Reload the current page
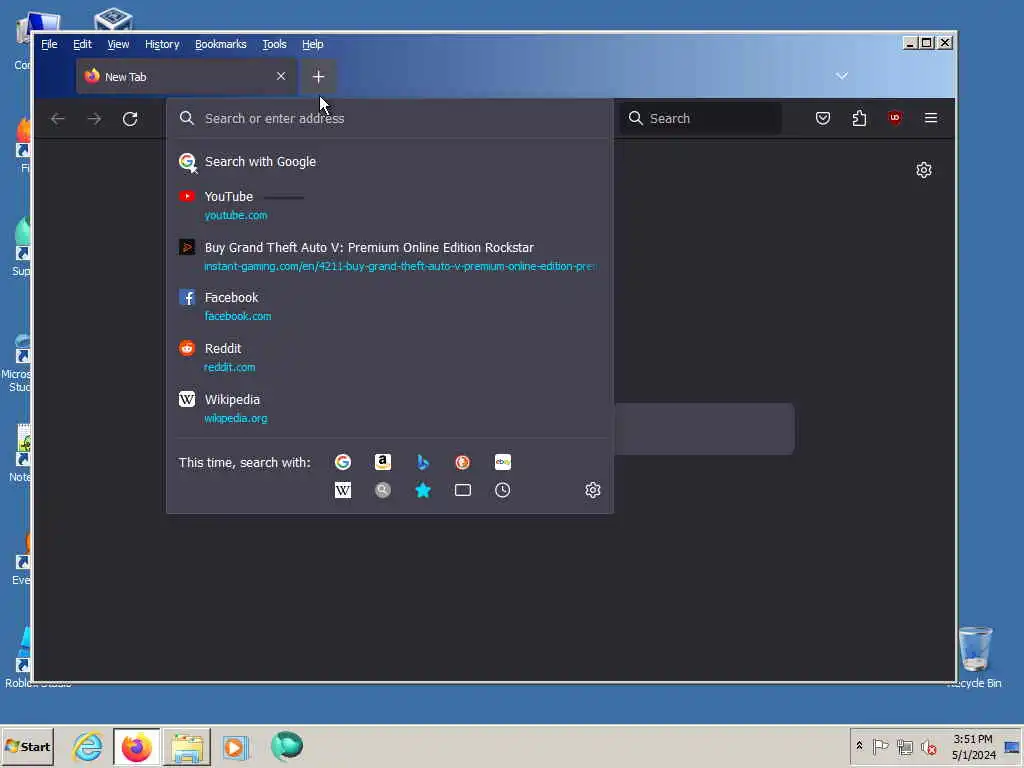 (x=130, y=119)
